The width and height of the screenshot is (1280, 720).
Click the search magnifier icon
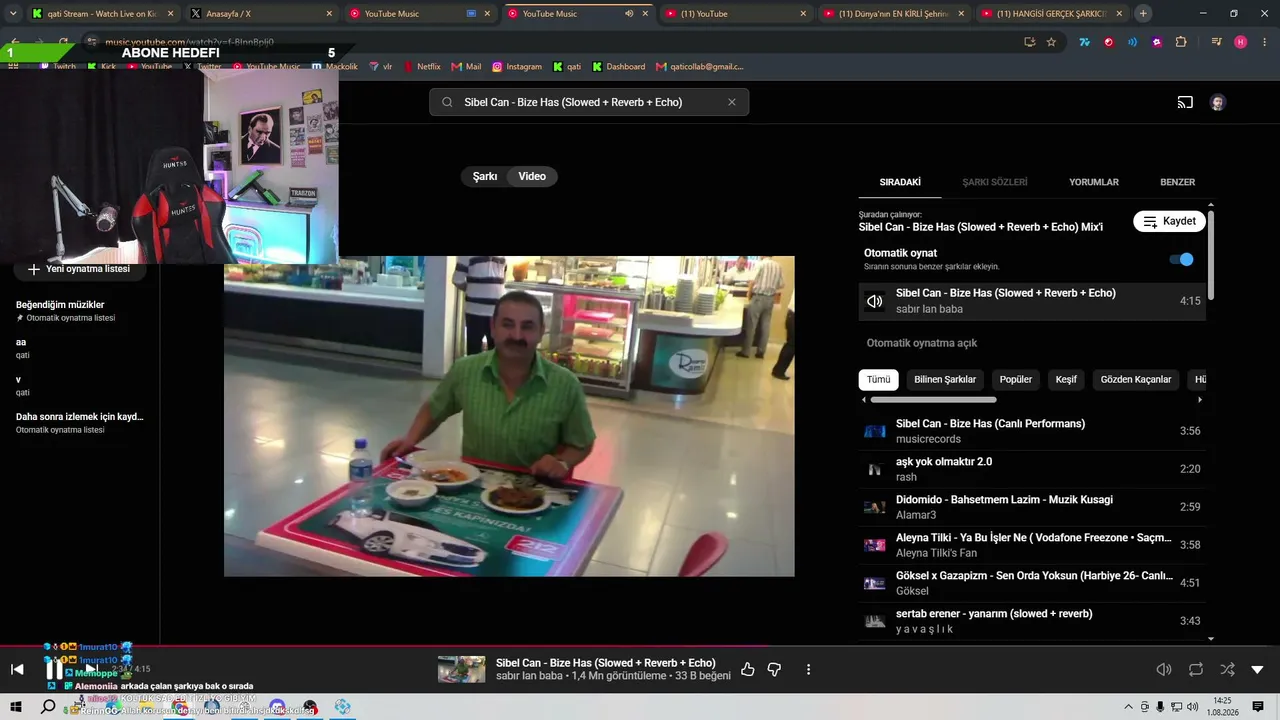447,102
